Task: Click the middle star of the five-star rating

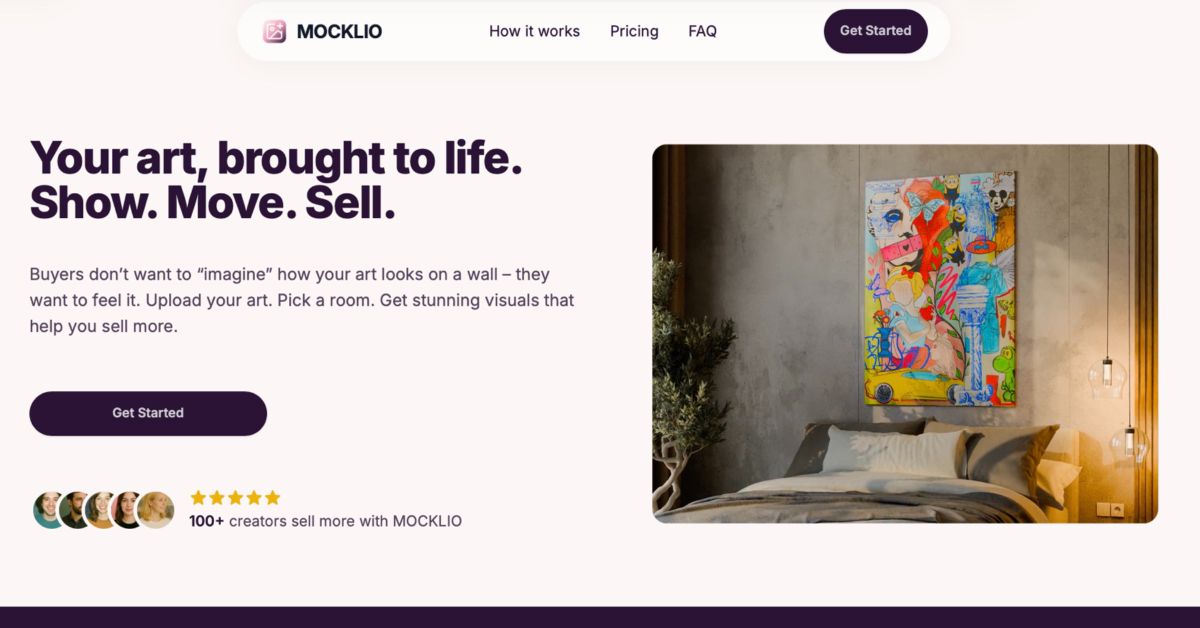Action: (235, 496)
